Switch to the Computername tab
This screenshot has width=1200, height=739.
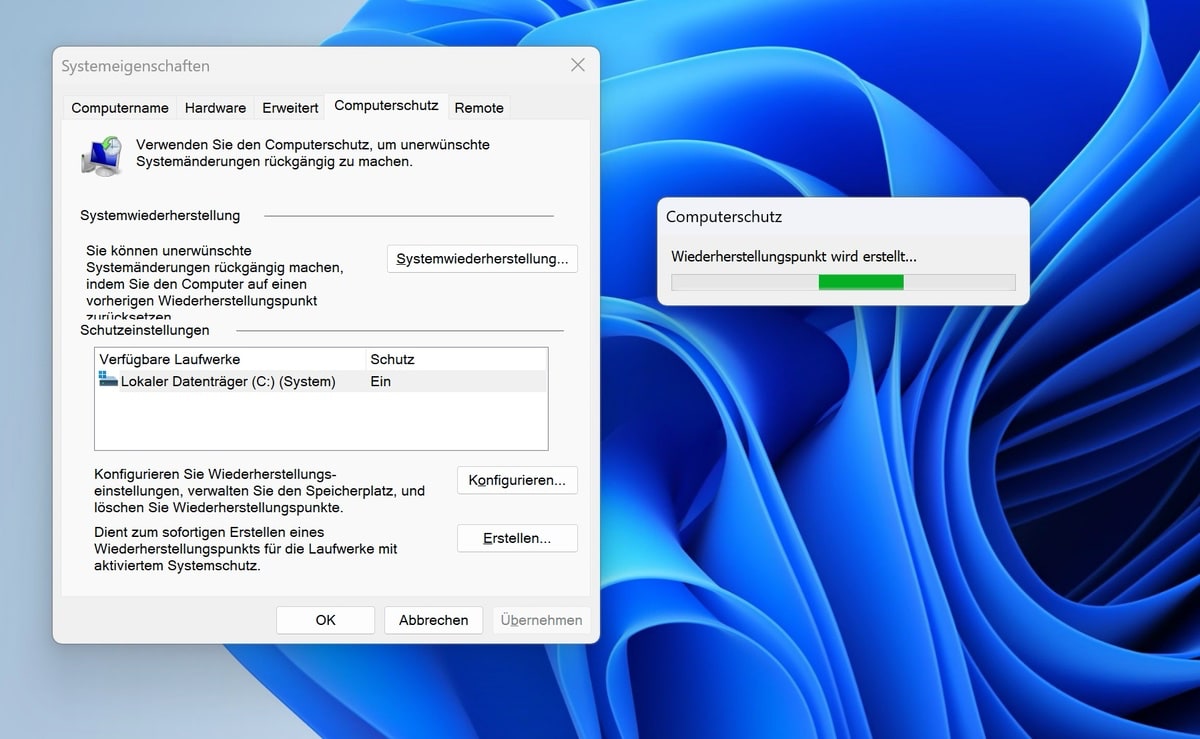click(120, 108)
